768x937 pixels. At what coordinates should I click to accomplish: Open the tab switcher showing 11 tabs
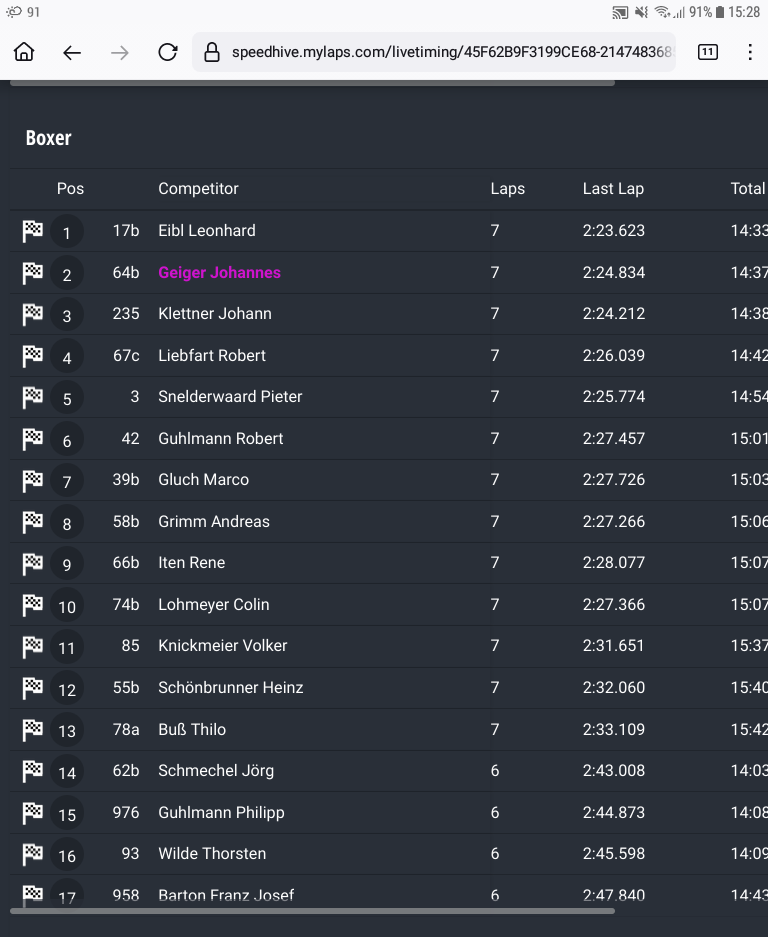point(707,52)
